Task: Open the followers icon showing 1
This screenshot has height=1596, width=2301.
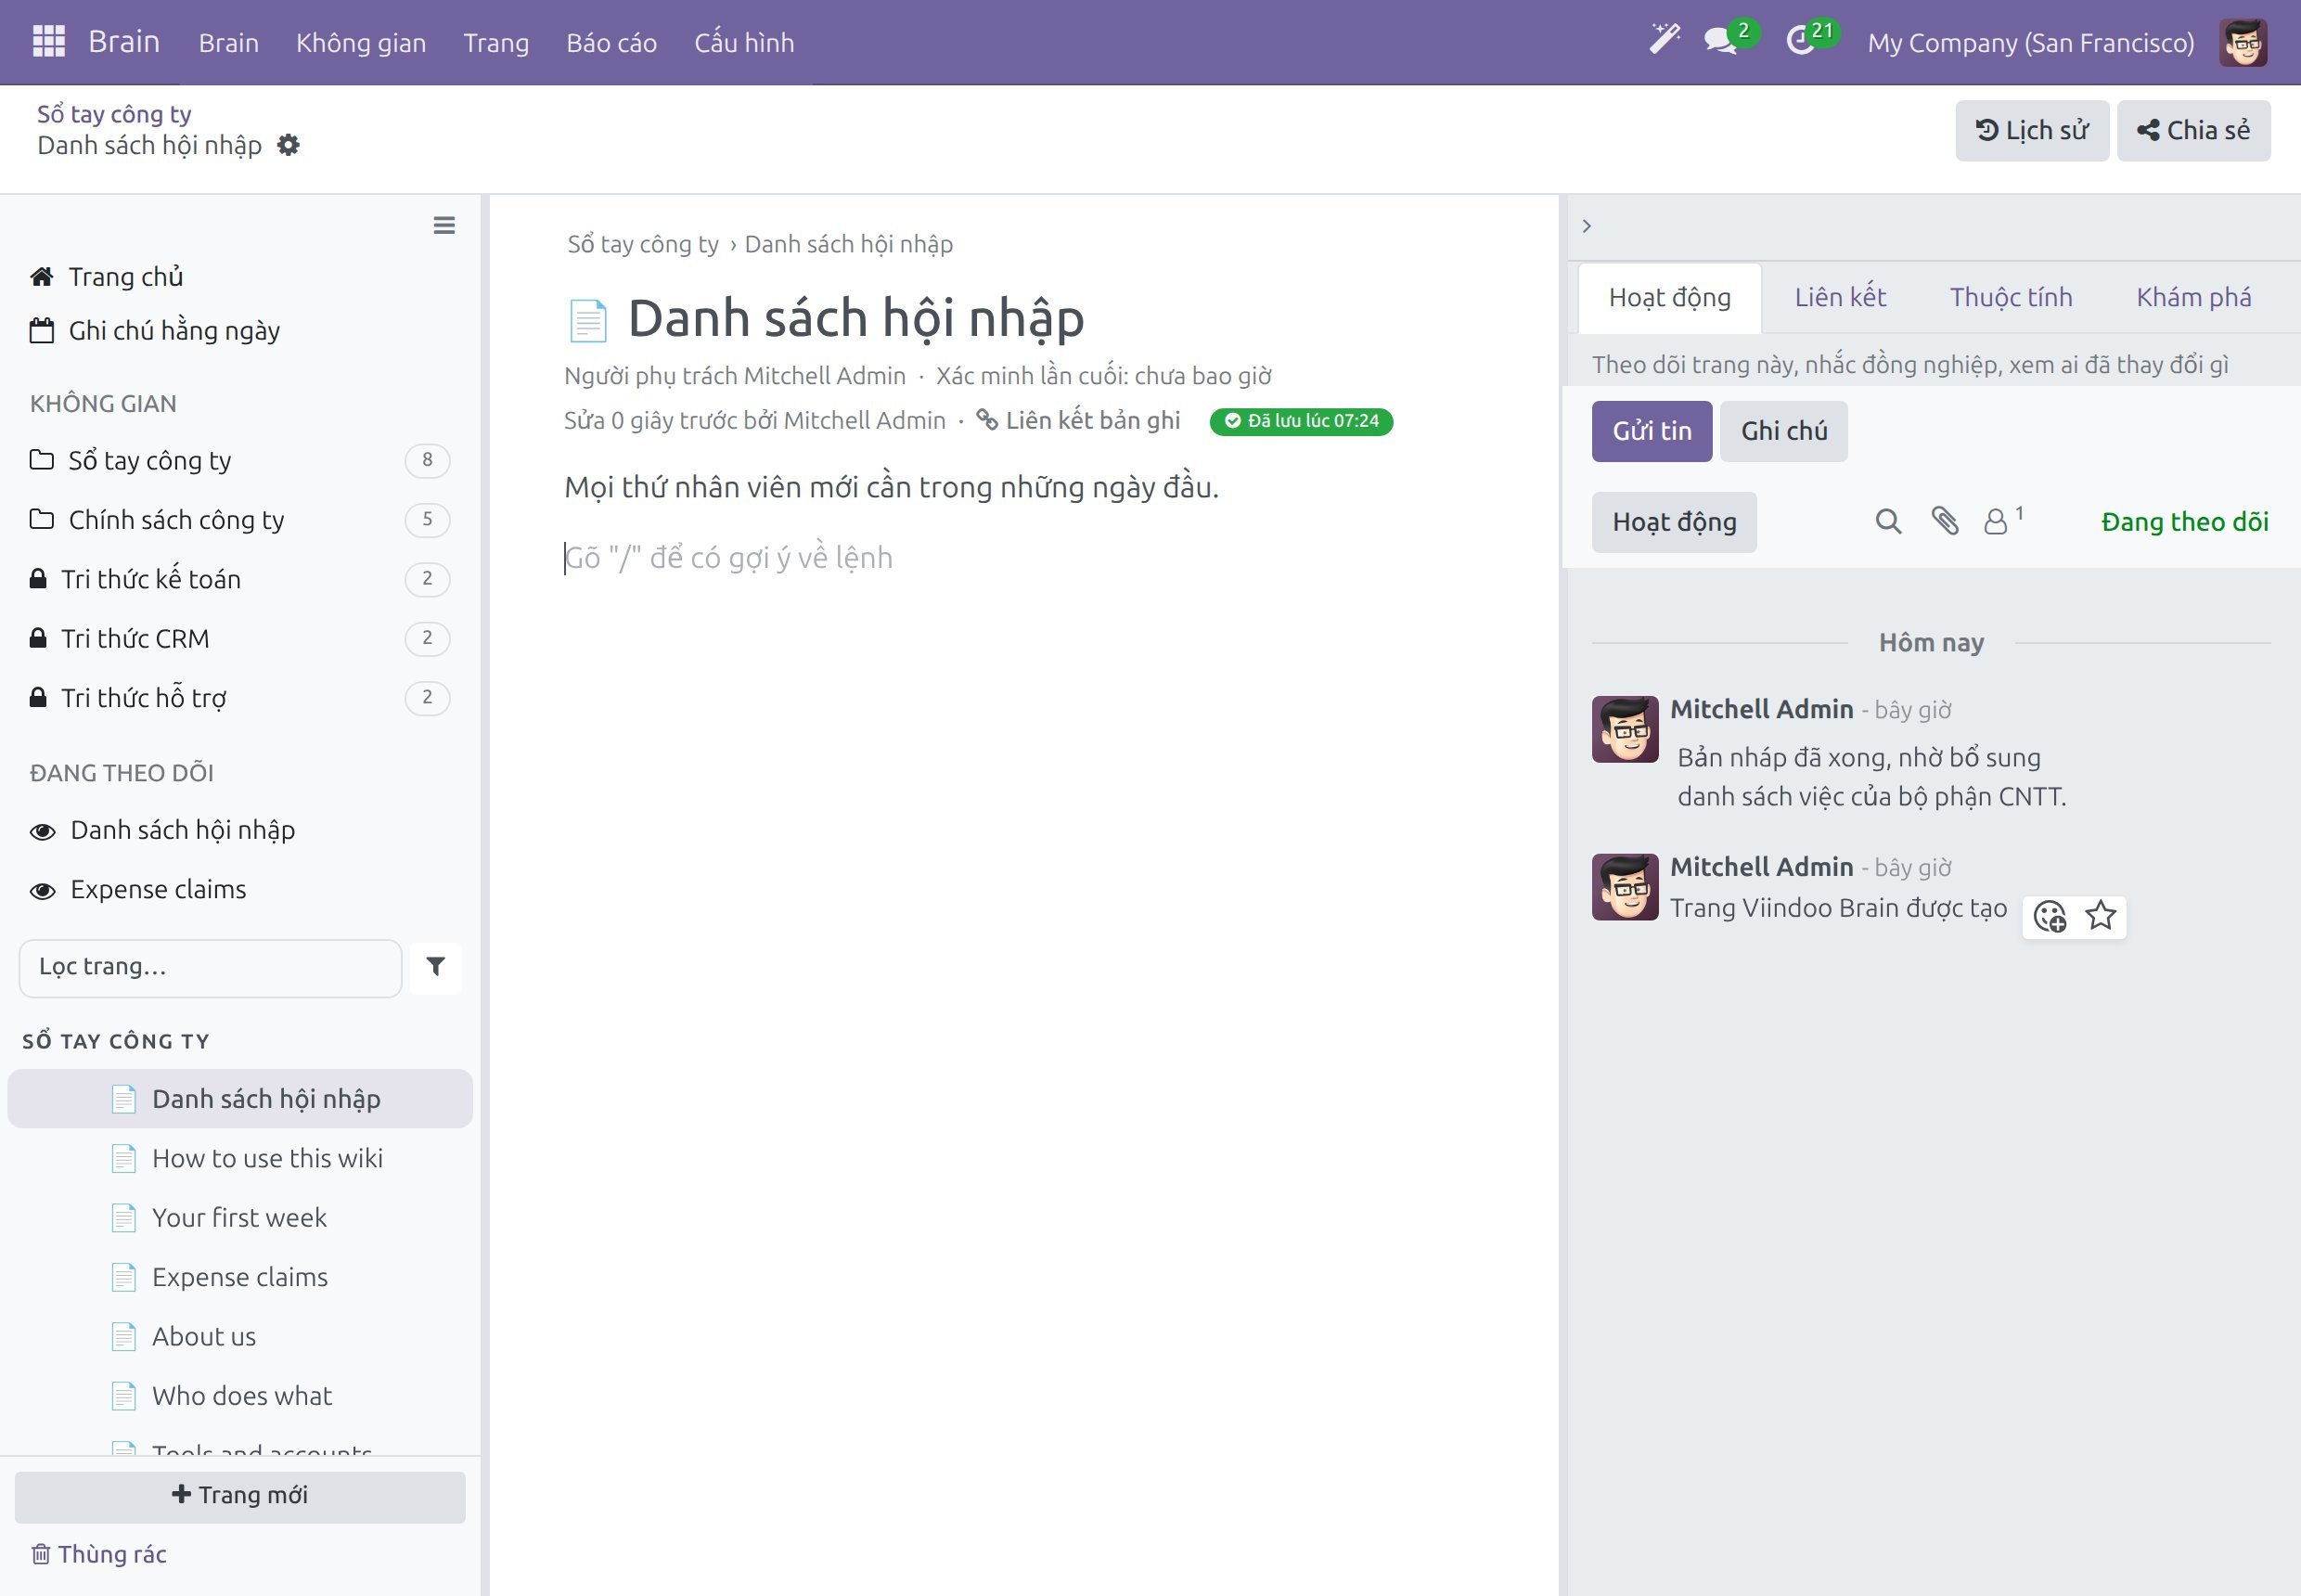Action: click(2003, 520)
